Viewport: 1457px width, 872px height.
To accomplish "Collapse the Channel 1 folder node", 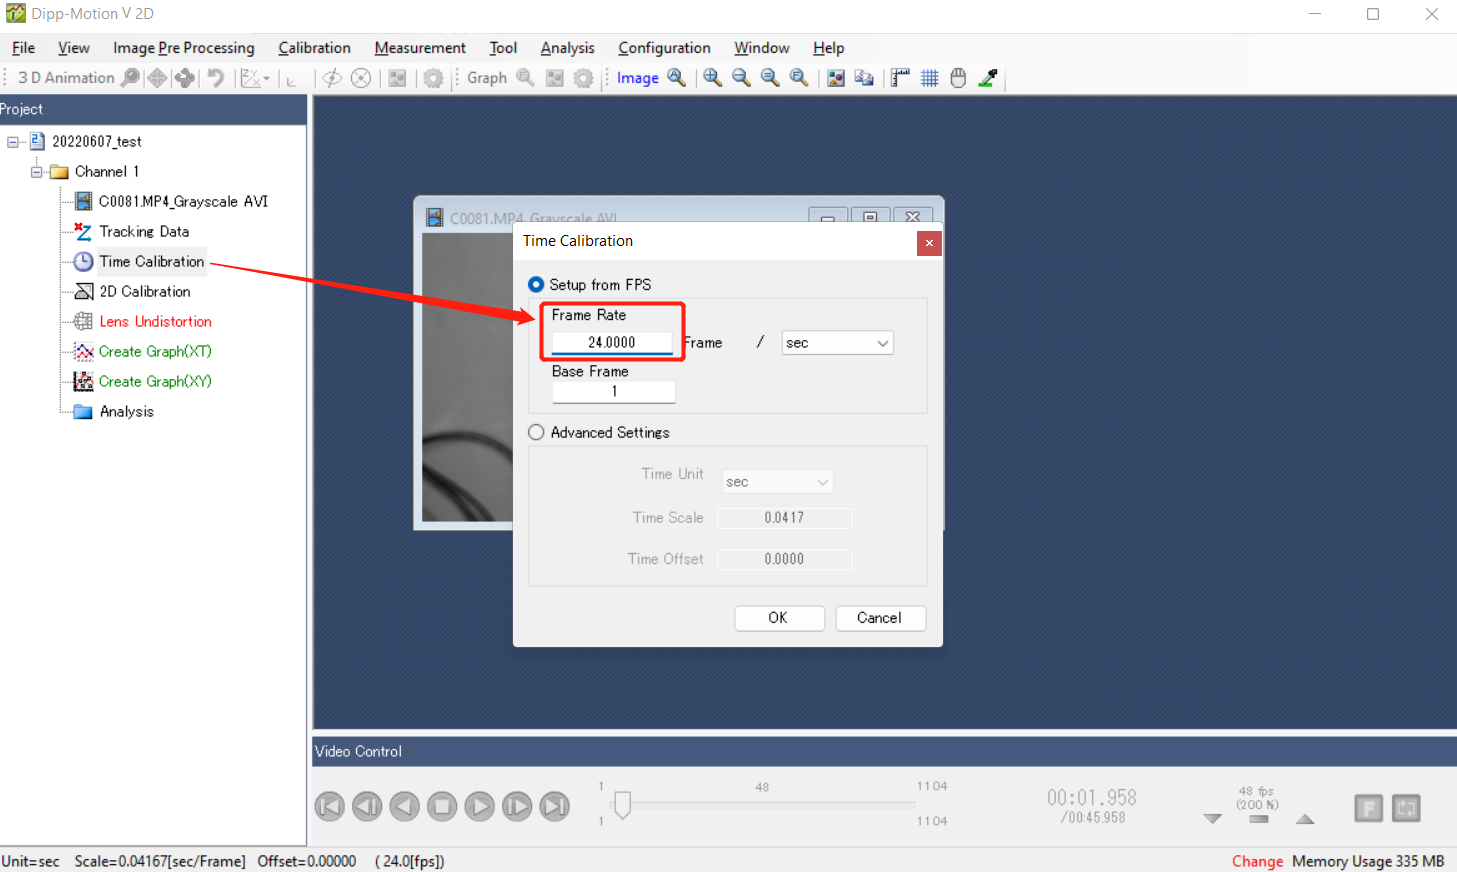I will [37, 172].
